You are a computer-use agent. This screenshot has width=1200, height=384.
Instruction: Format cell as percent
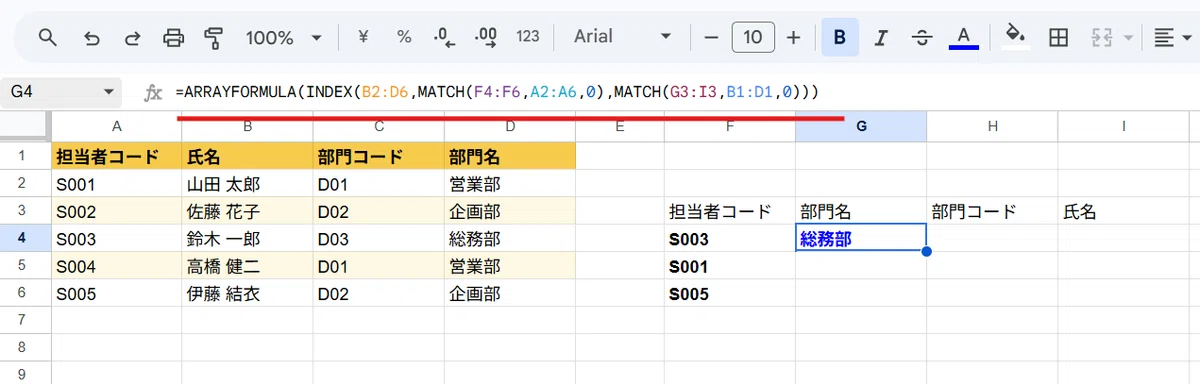coord(404,37)
